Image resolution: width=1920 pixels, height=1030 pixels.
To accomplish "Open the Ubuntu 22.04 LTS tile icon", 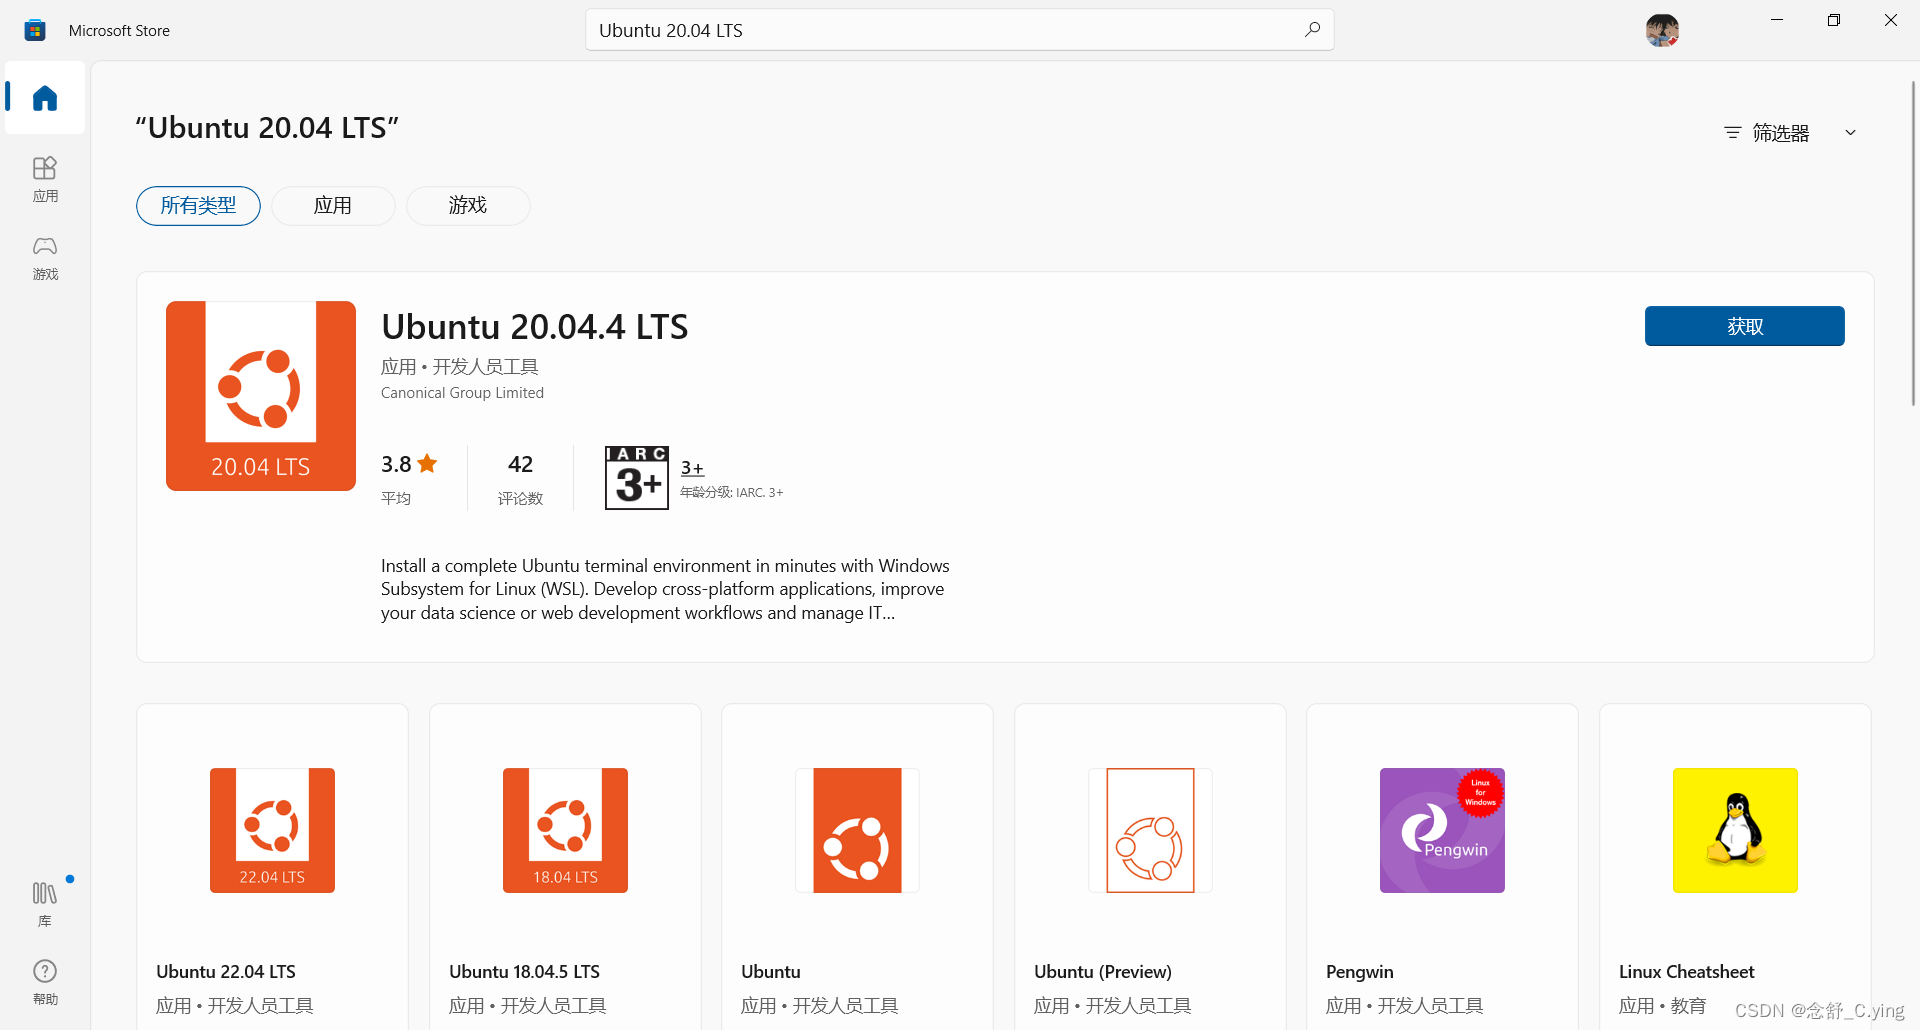I will pyautogui.click(x=272, y=830).
